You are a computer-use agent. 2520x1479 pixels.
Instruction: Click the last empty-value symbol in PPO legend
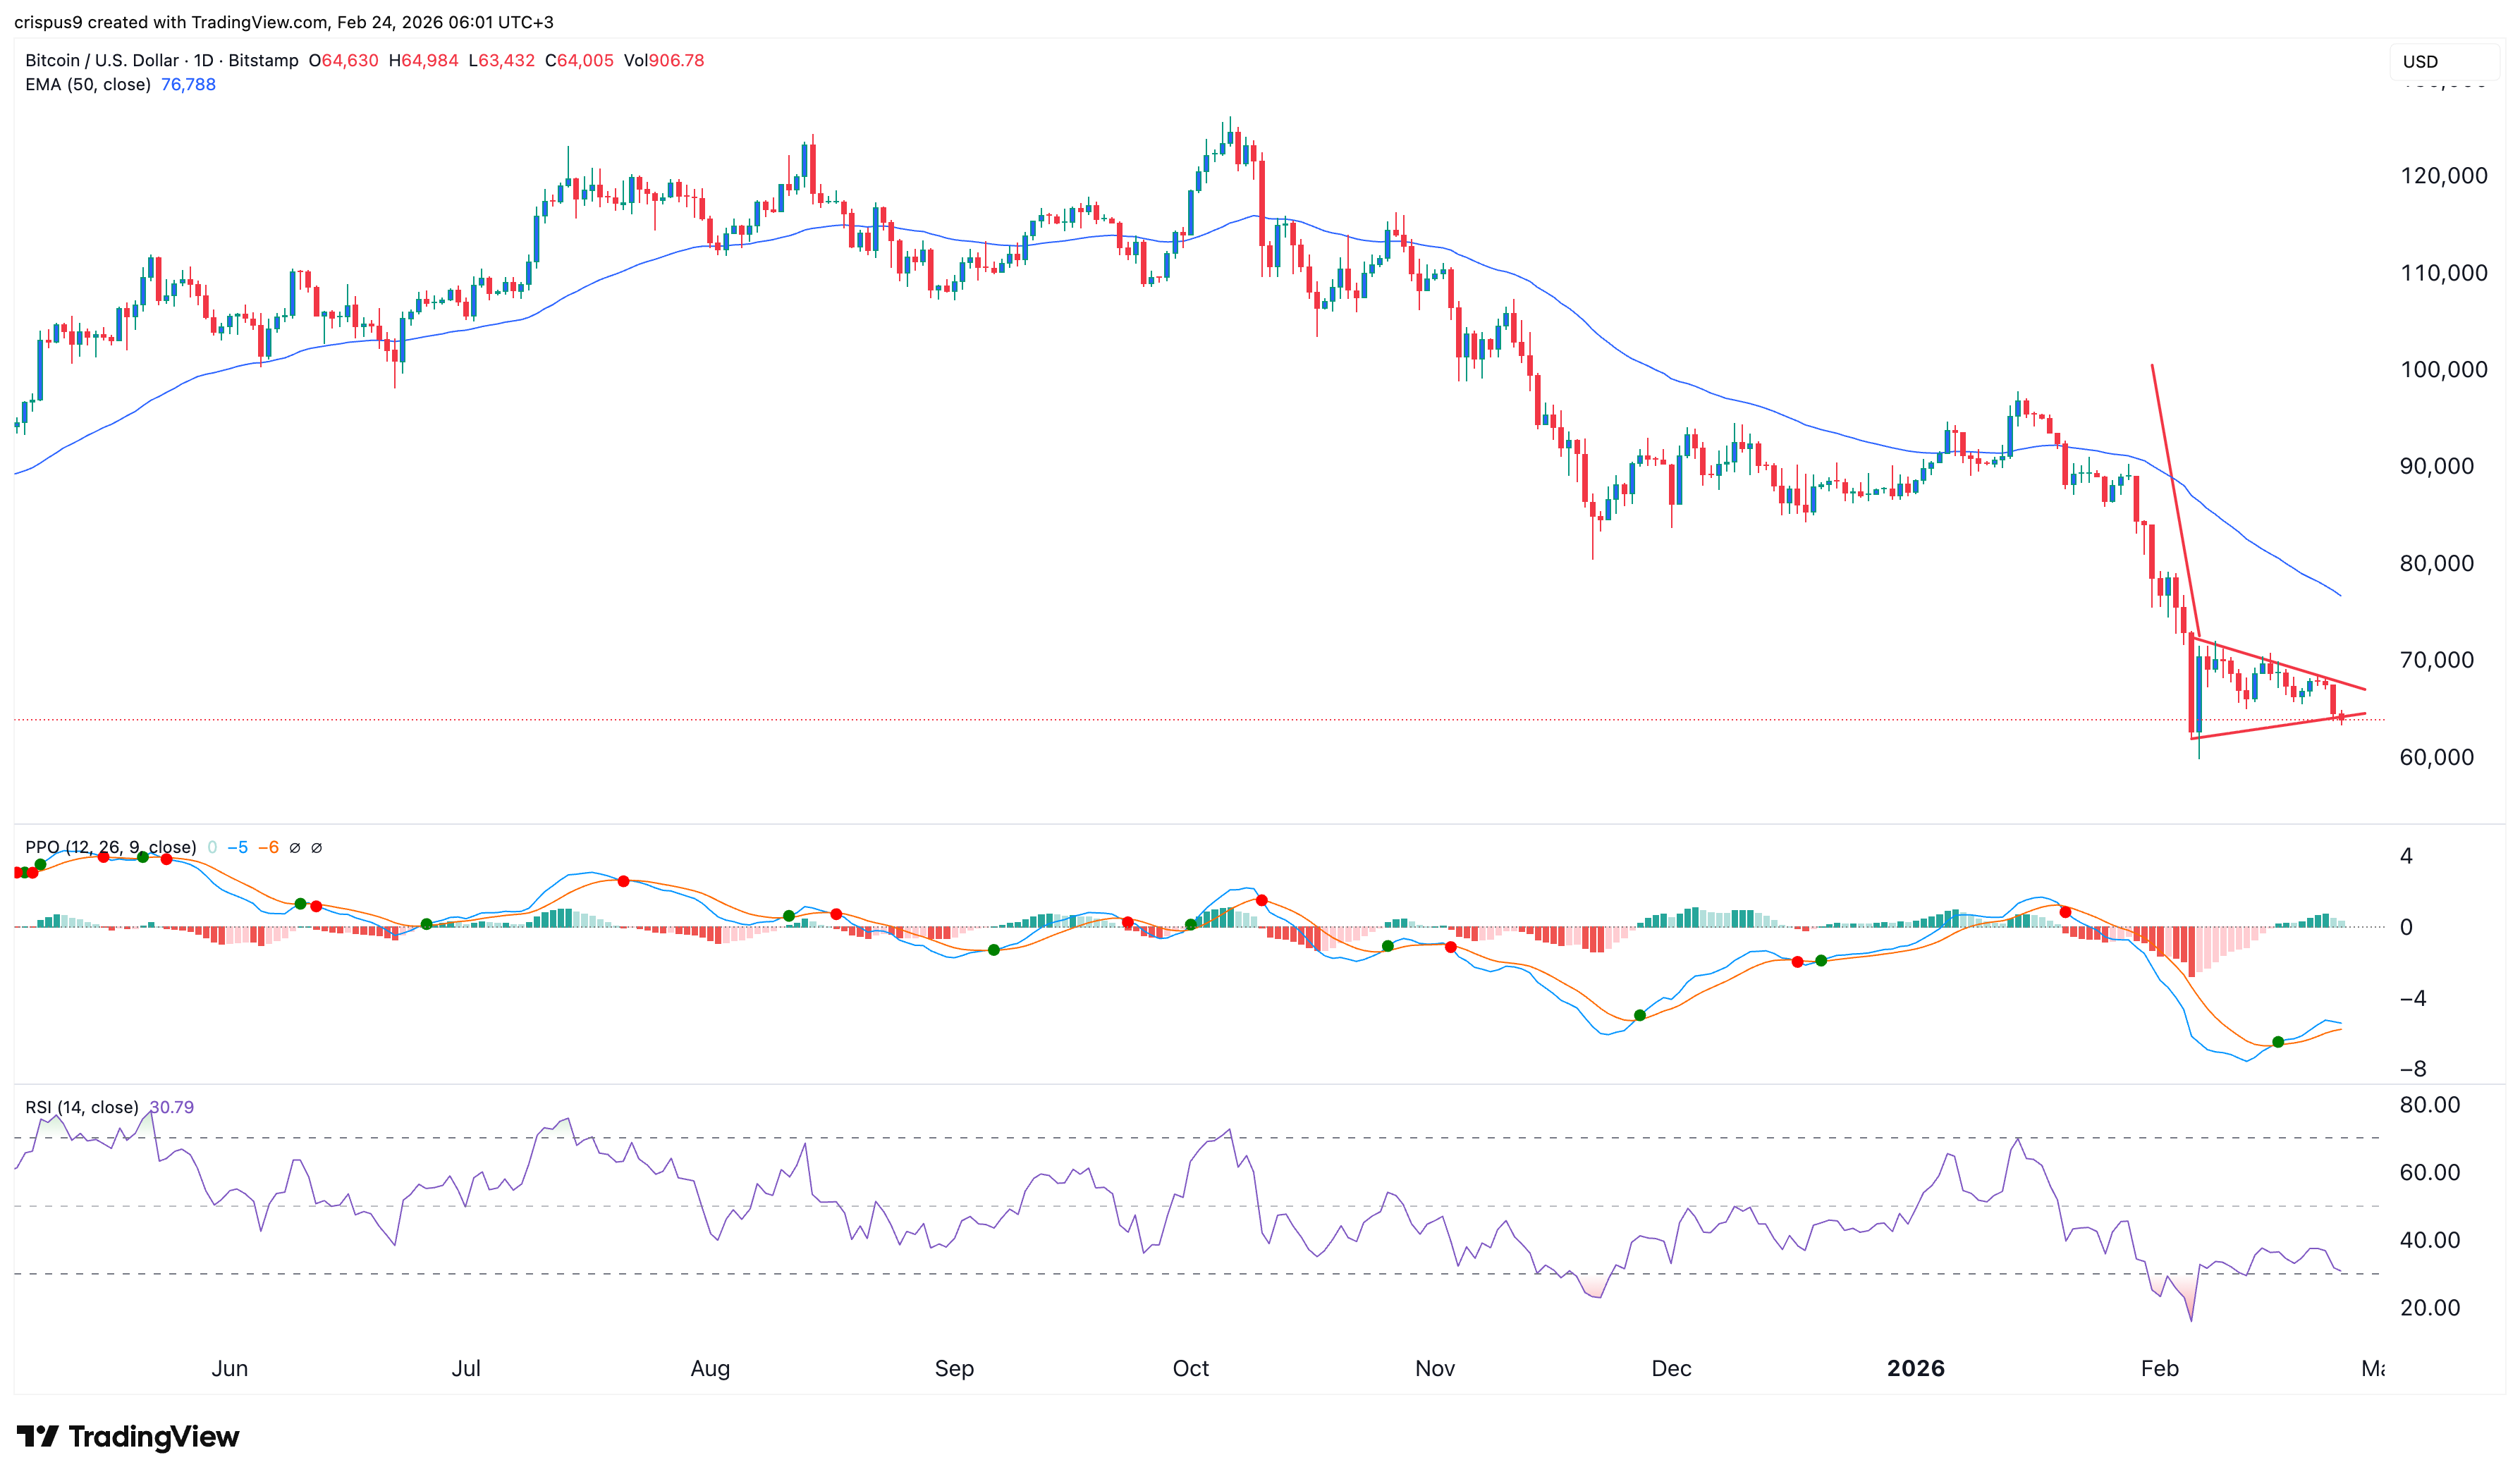point(316,847)
